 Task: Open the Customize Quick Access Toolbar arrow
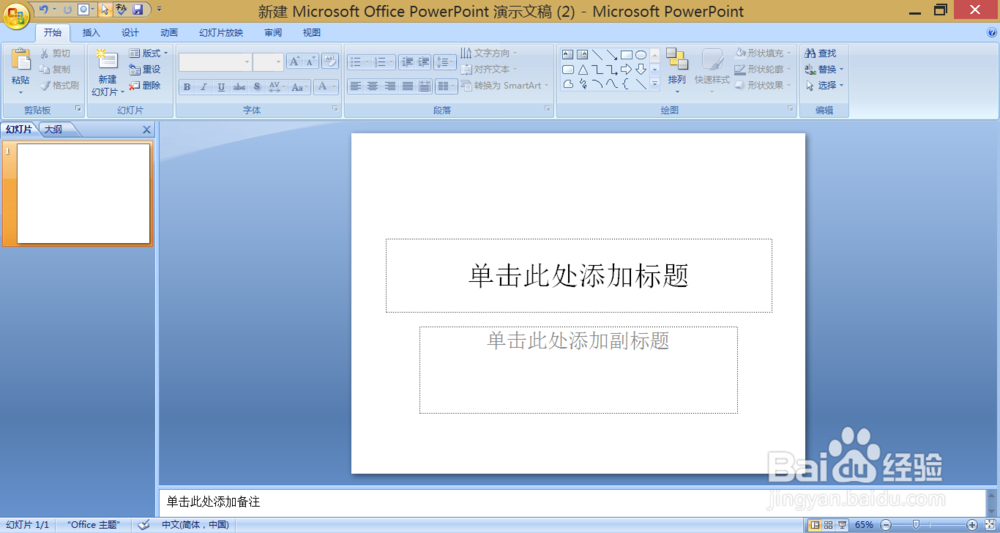[x=159, y=10]
